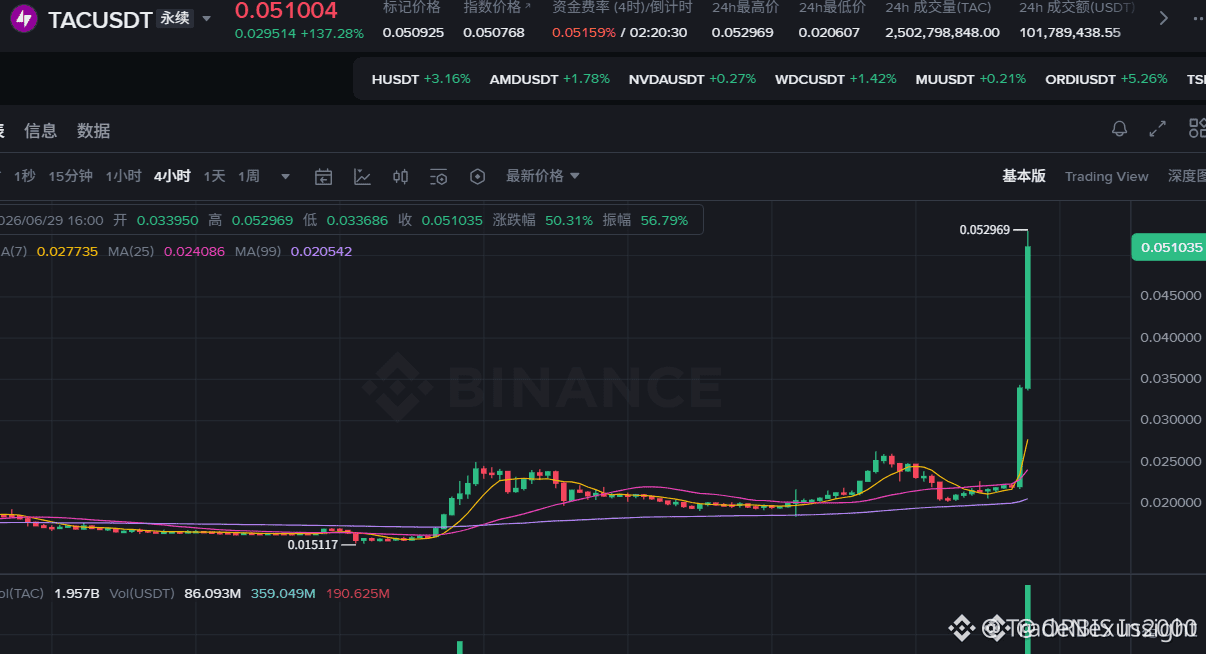
Task: Switch chart to 基本版 mode
Action: [x=1024, y=176]
